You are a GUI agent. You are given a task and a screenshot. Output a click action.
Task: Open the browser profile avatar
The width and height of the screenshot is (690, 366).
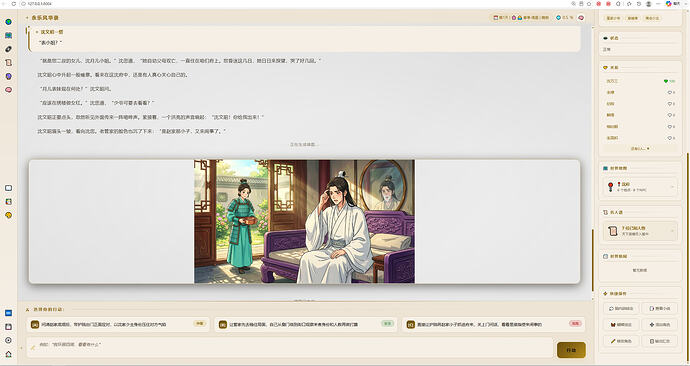coord(649,4)
